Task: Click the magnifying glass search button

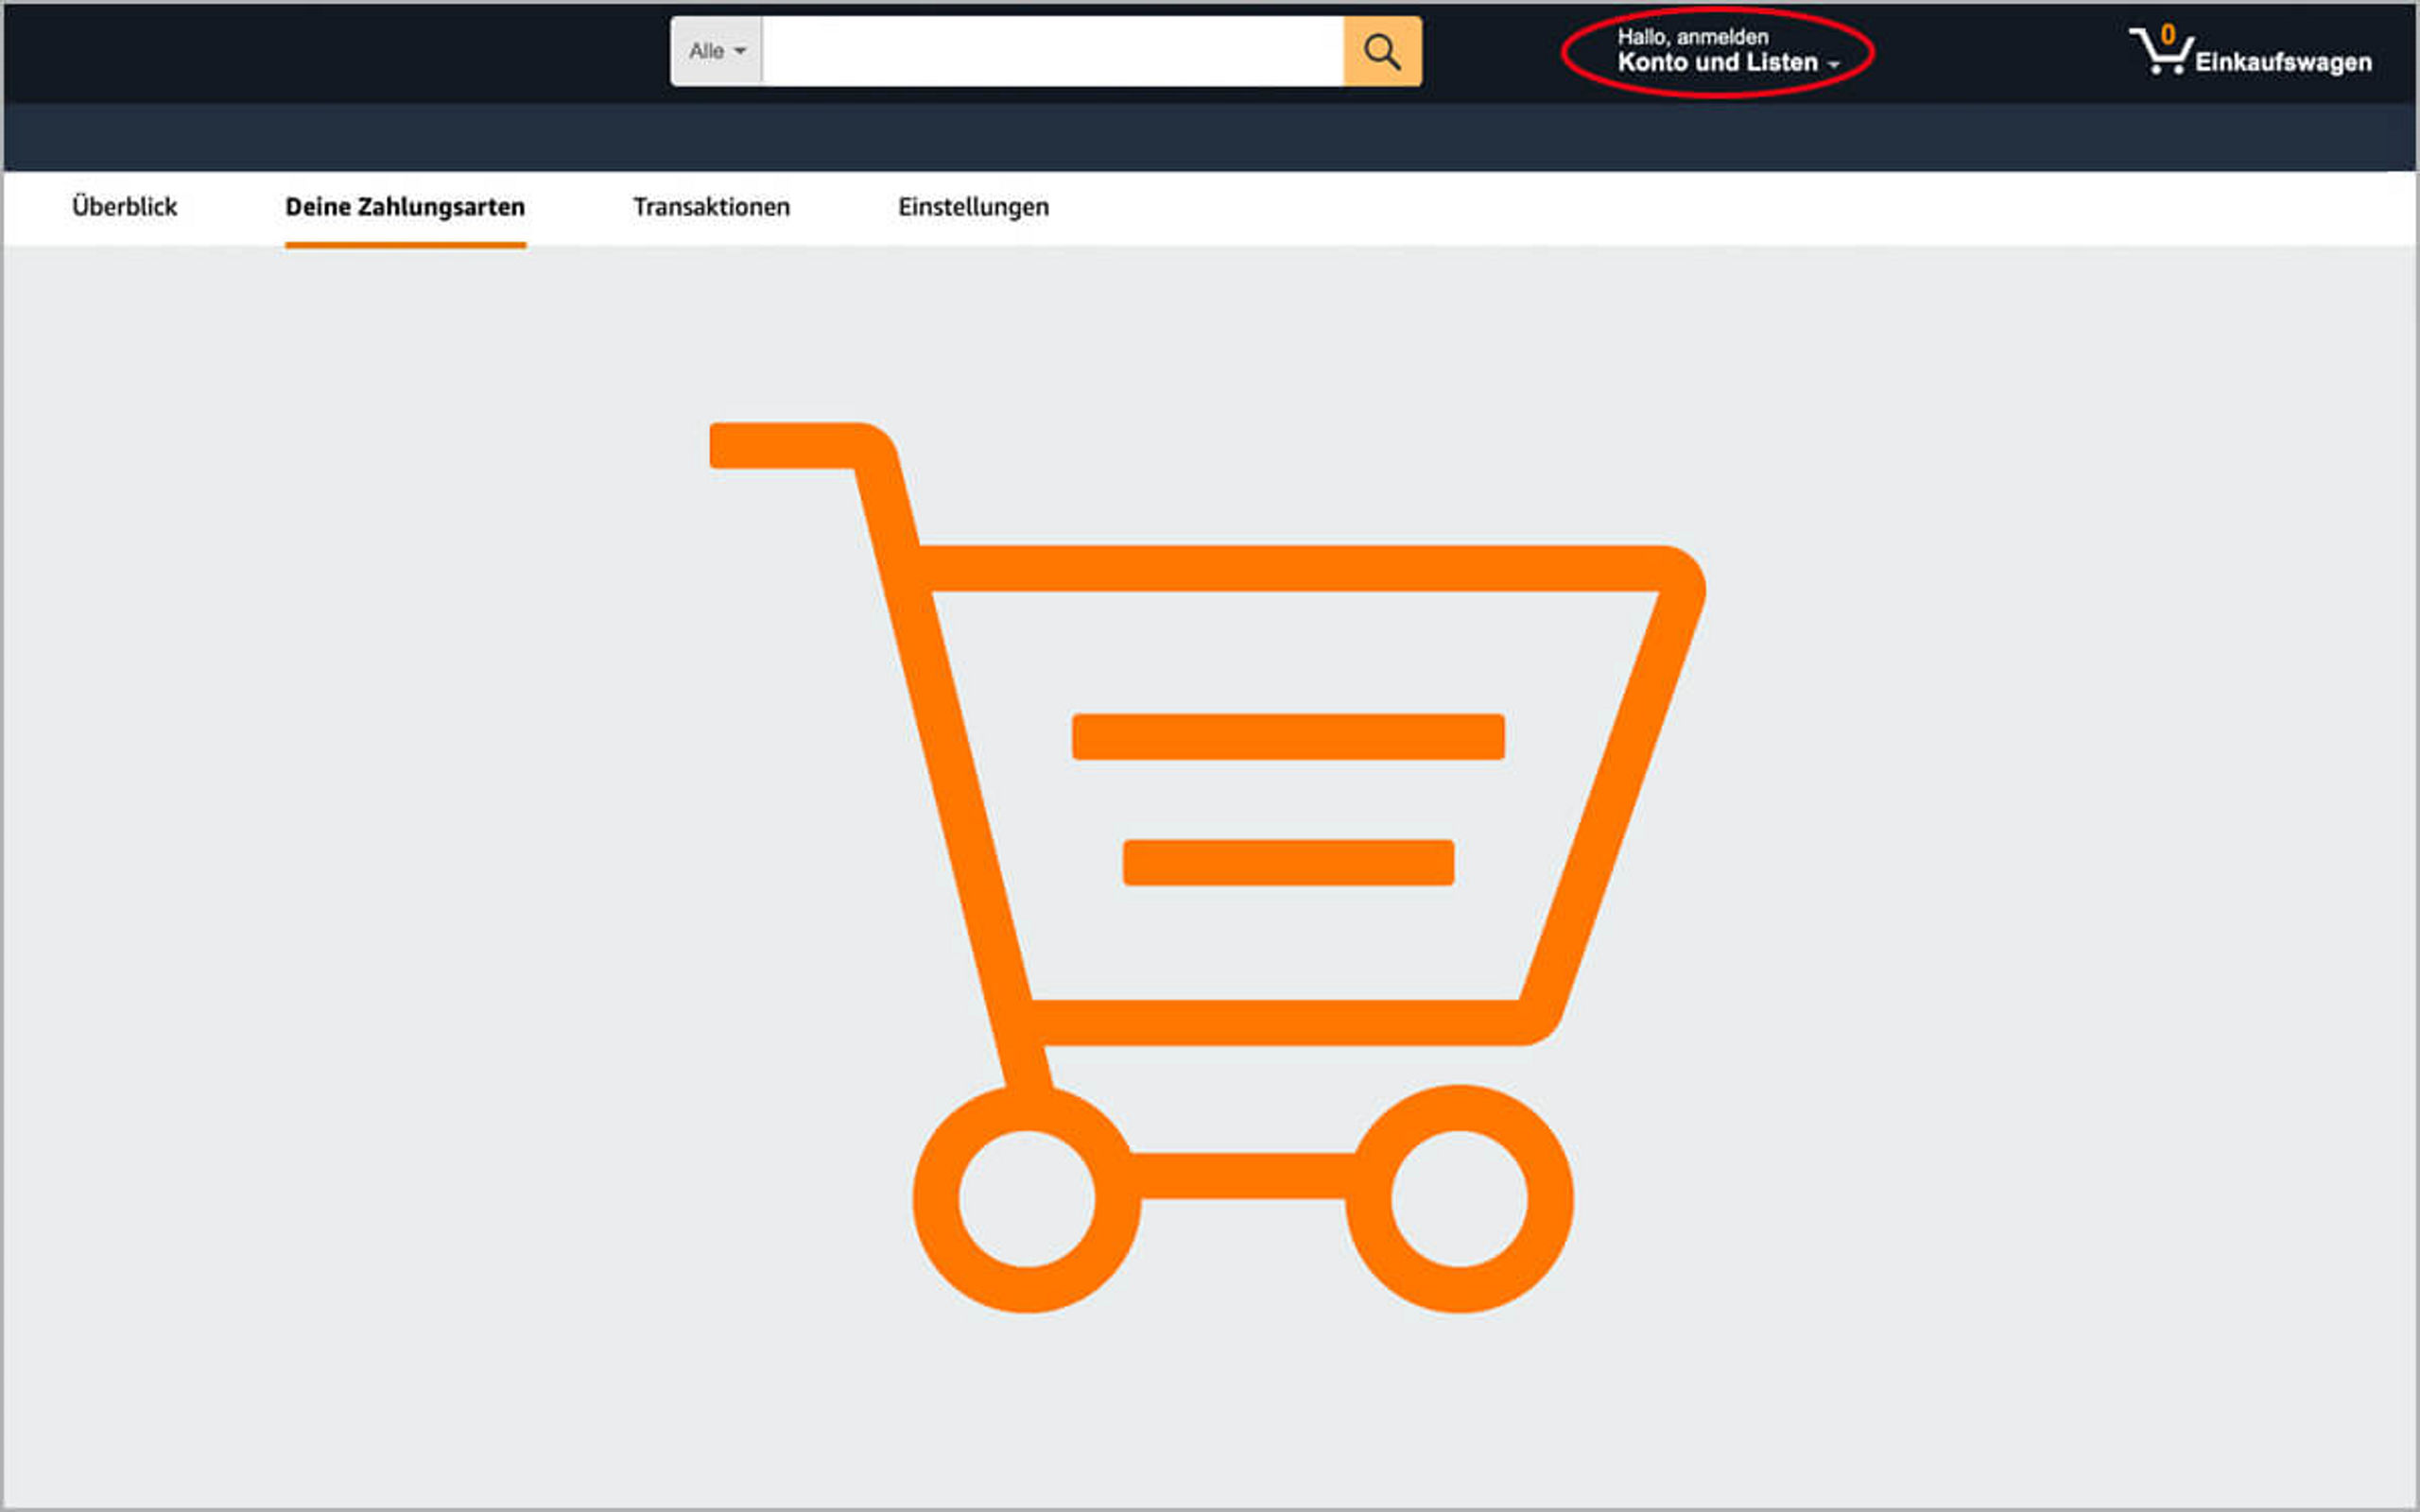Action: [1382, 51]
